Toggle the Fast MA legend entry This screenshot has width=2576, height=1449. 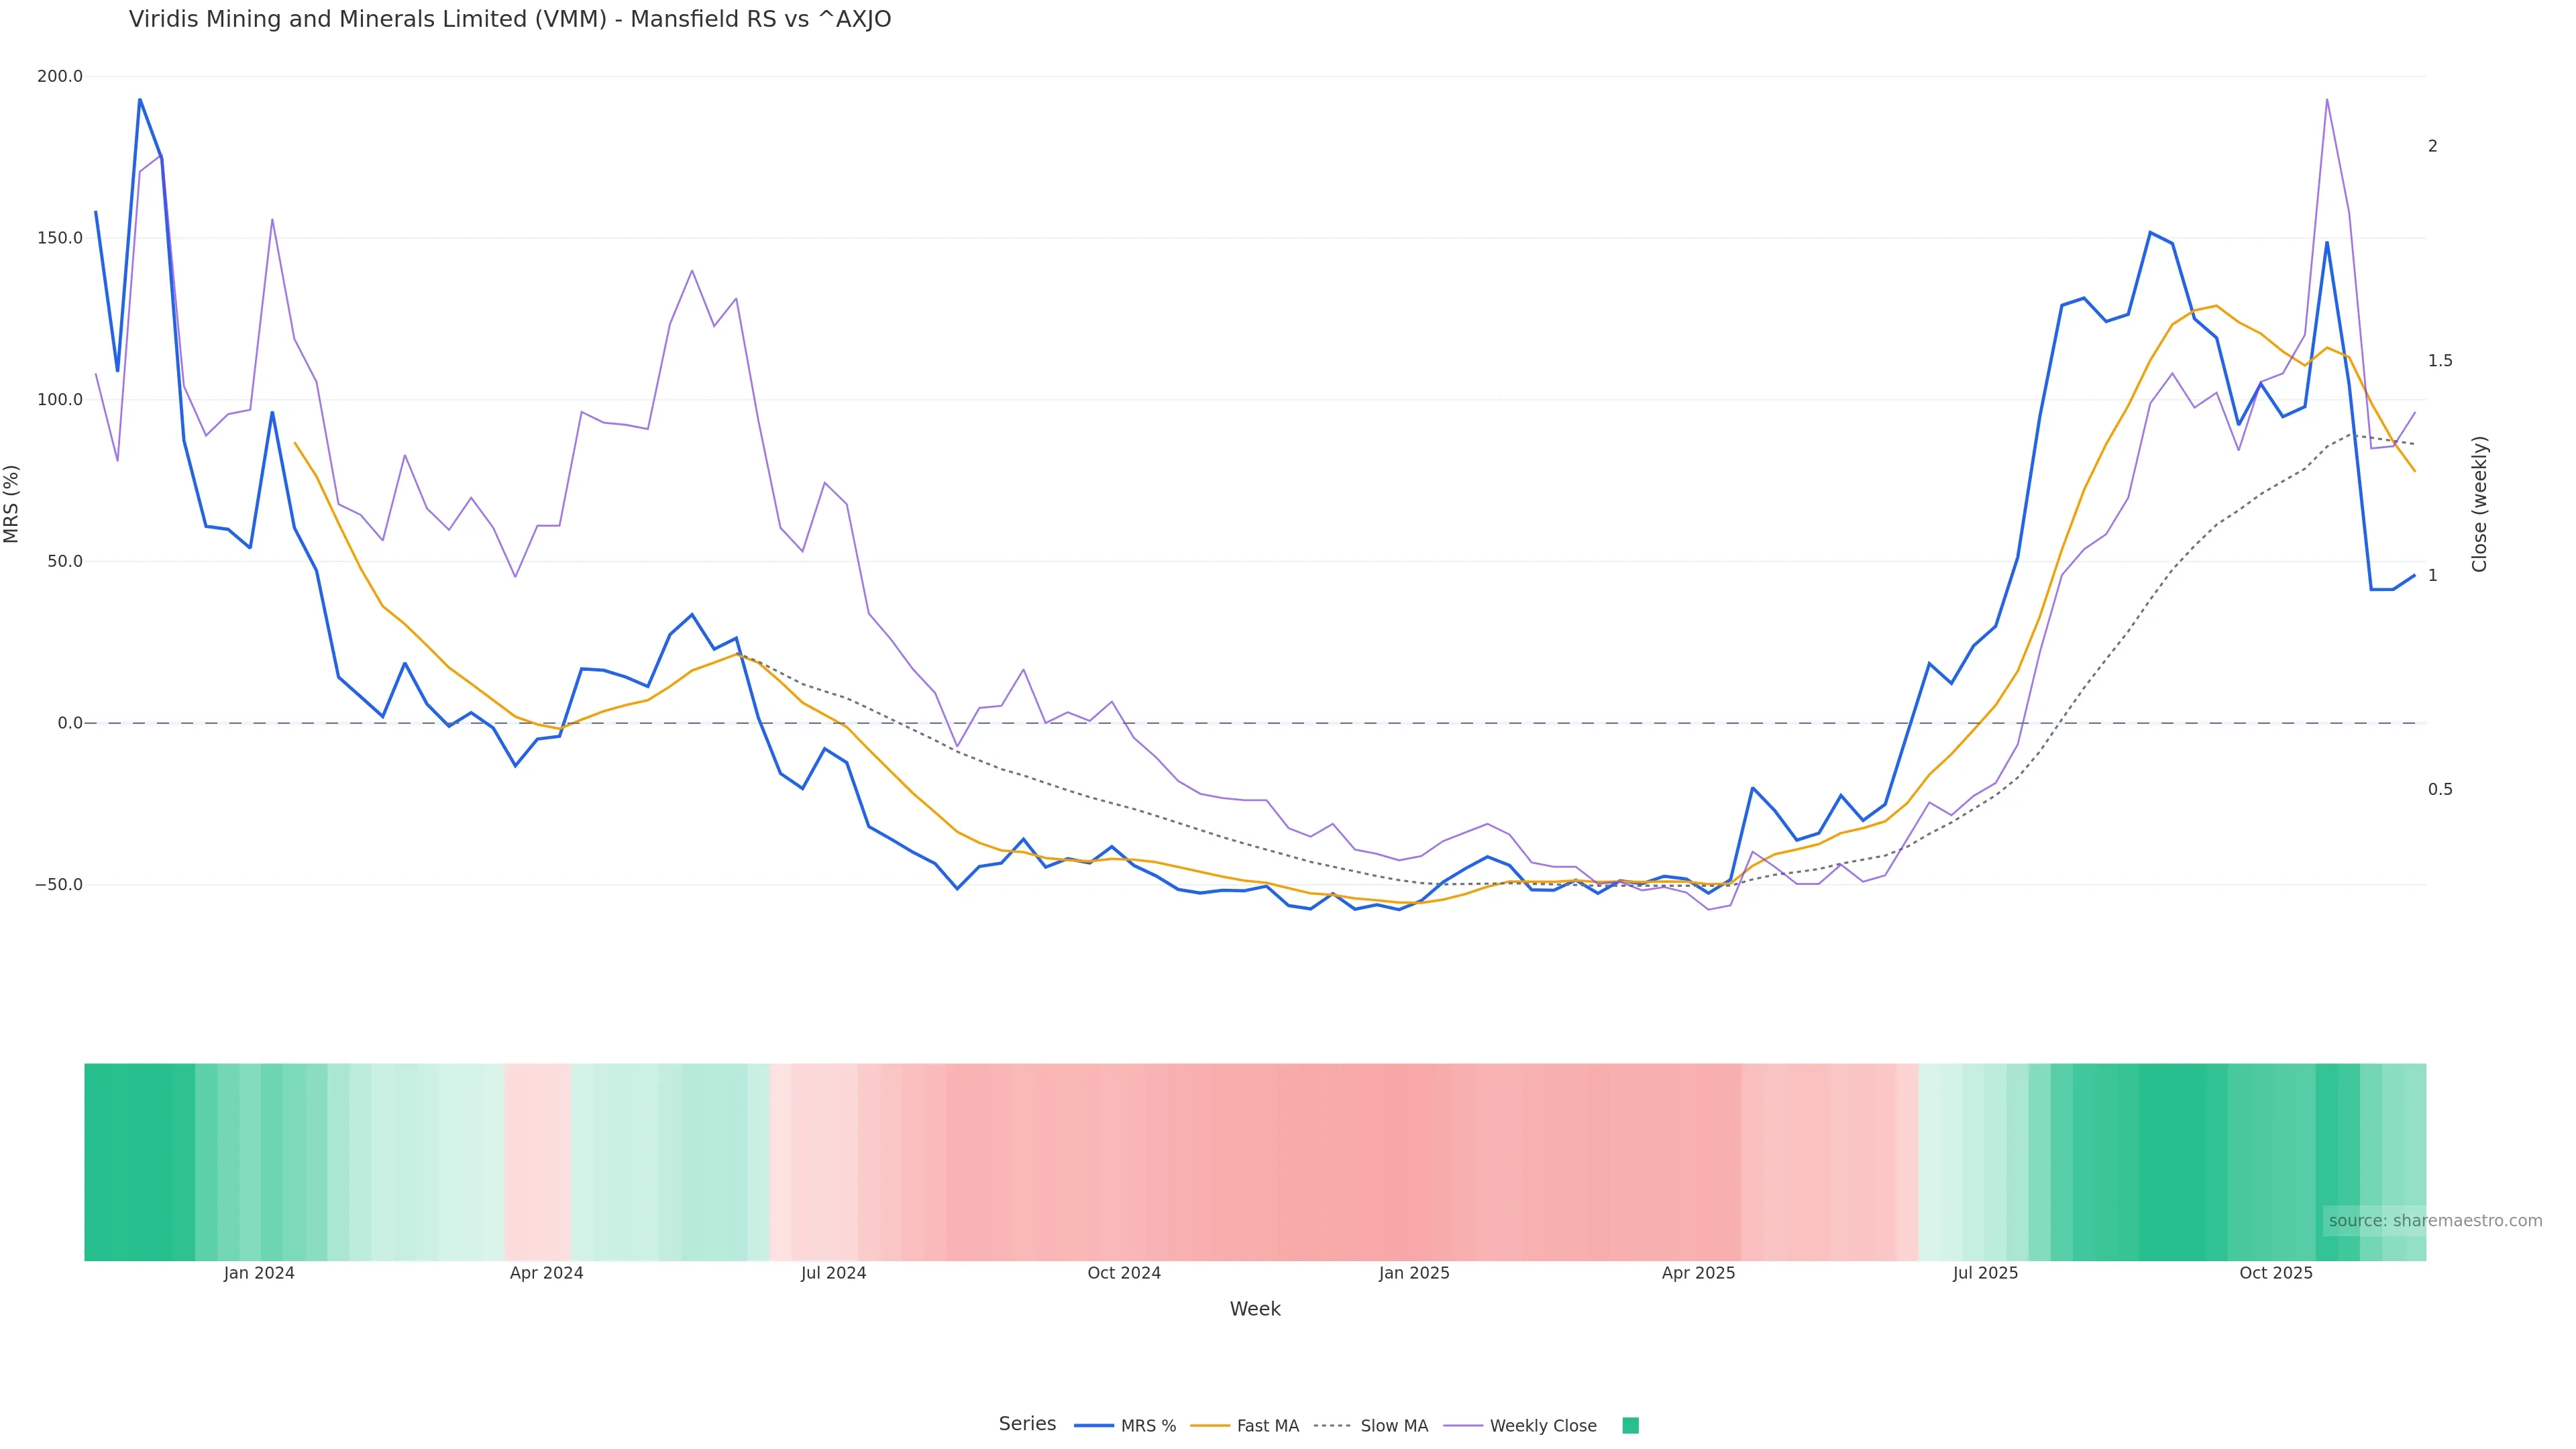1267,1426
